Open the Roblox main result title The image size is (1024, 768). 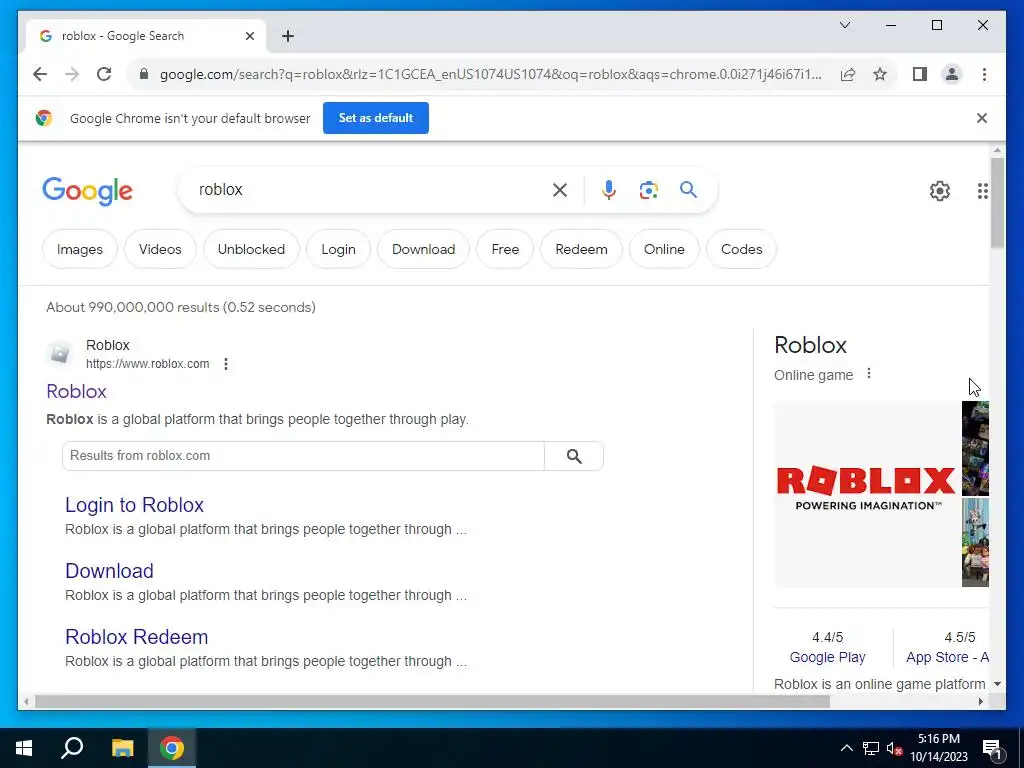[76, 391]
